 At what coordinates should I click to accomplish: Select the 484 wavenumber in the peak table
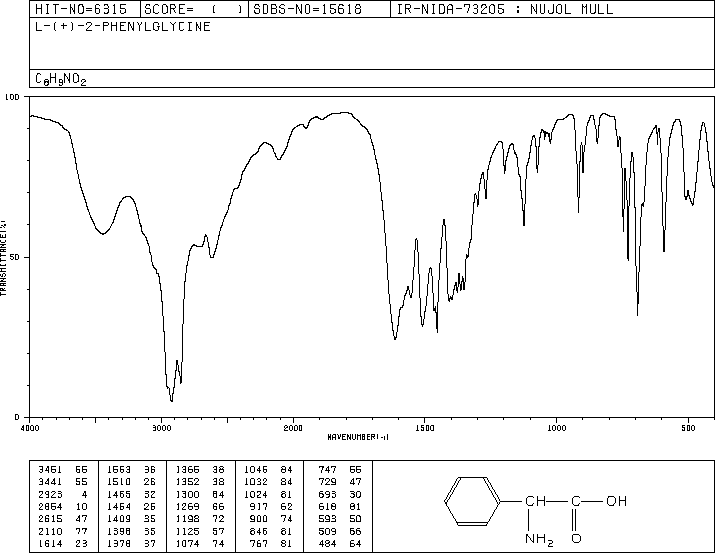point(327,544)
